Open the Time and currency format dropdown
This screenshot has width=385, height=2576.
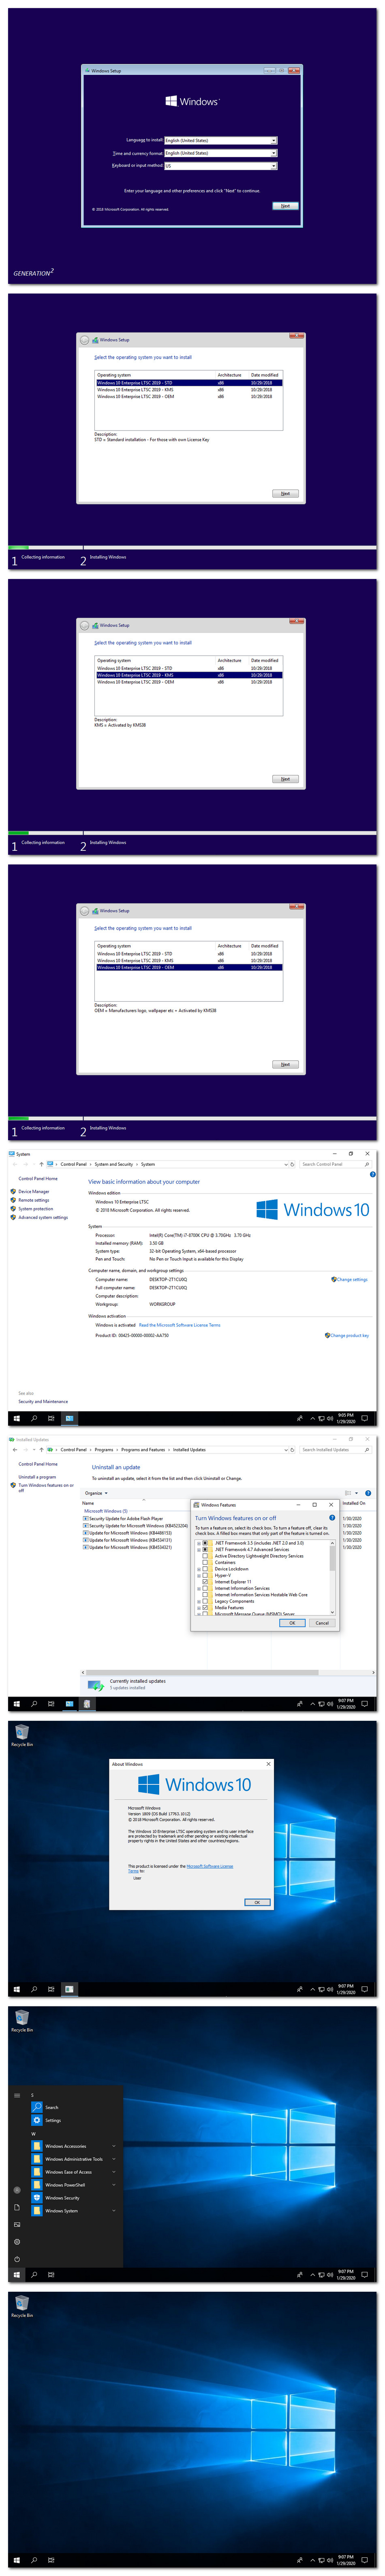point(220,153)
